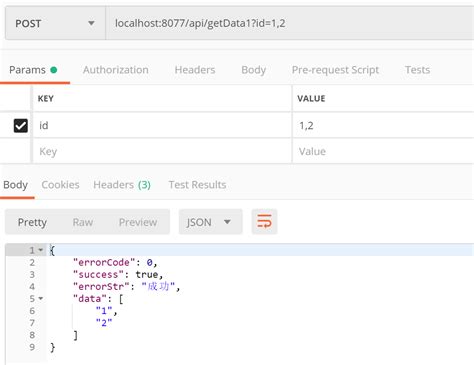Click the KEY column header
The image size is (474, 365).
point(46,99)
